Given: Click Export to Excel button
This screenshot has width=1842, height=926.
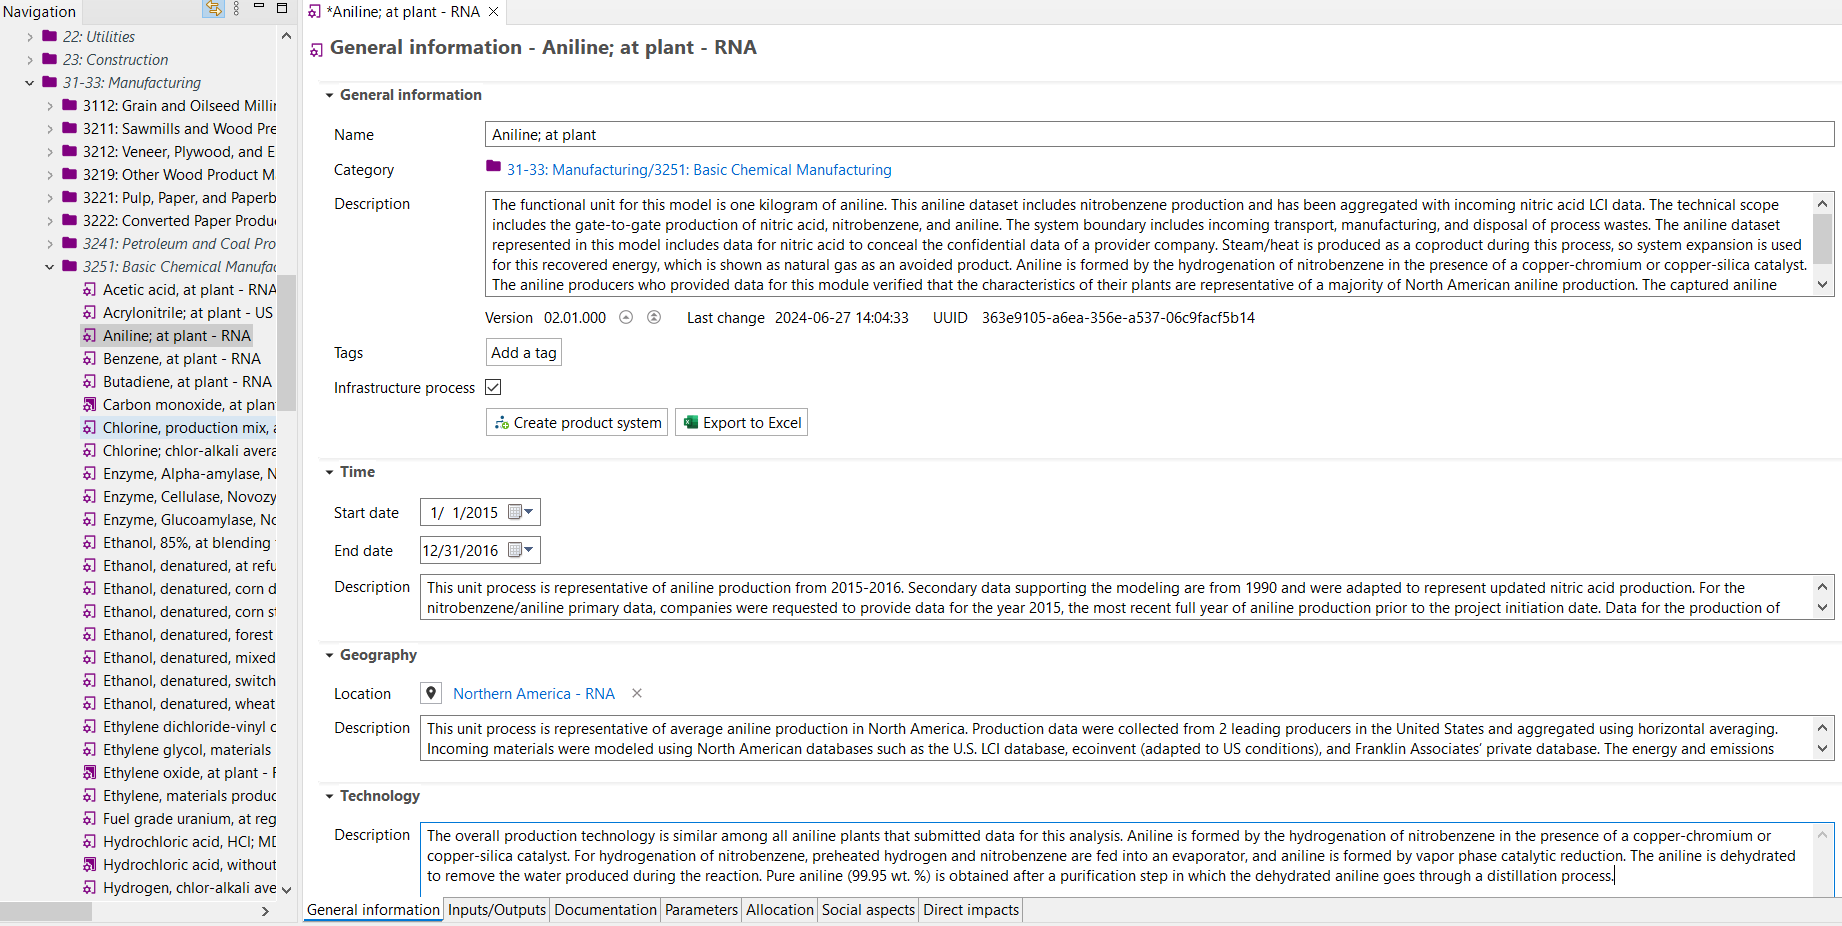Looking at the screenshot, I should click(741, 422).
